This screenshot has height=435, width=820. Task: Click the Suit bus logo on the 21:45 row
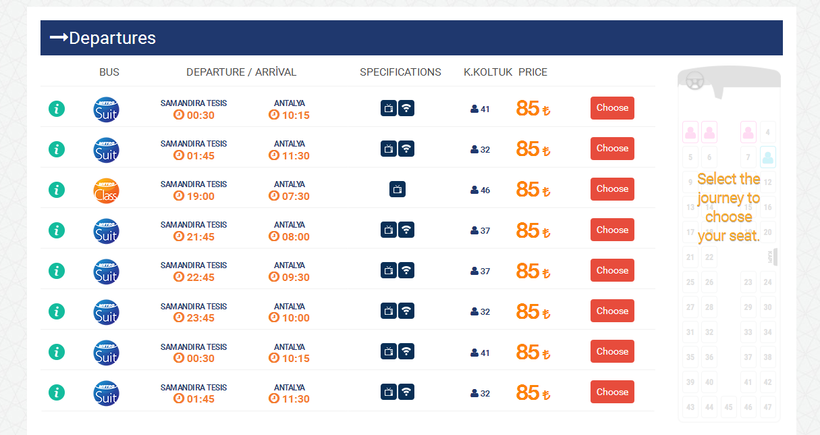106,230
